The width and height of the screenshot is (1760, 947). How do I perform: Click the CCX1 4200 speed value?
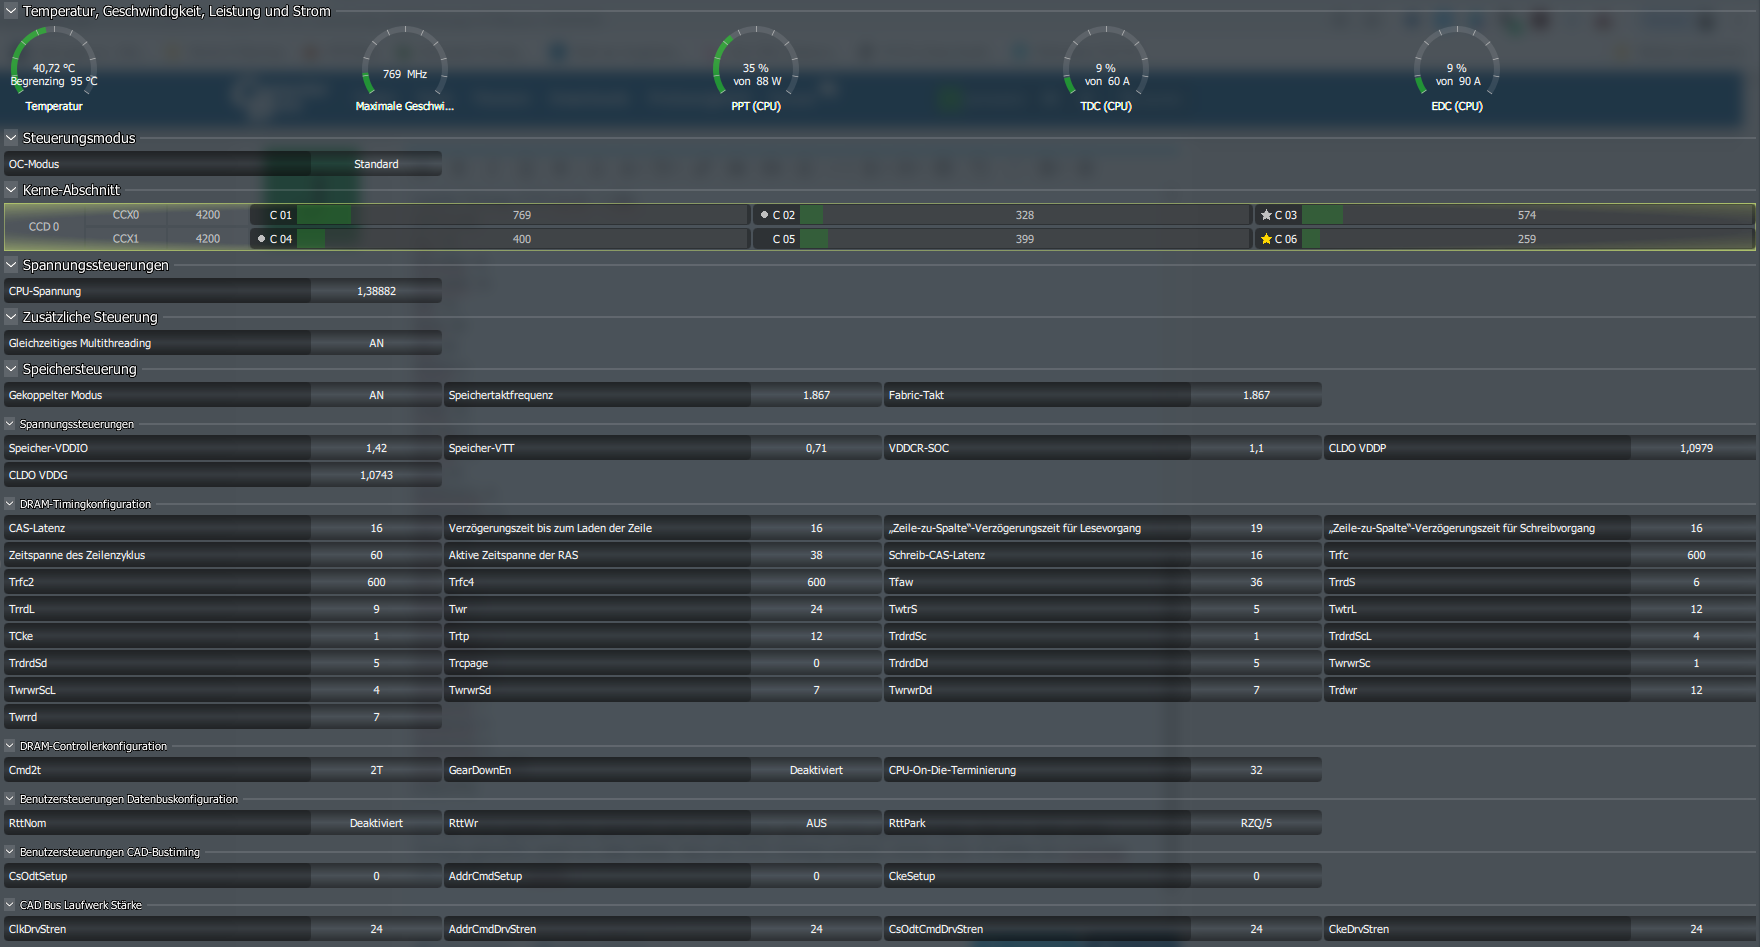208,239
